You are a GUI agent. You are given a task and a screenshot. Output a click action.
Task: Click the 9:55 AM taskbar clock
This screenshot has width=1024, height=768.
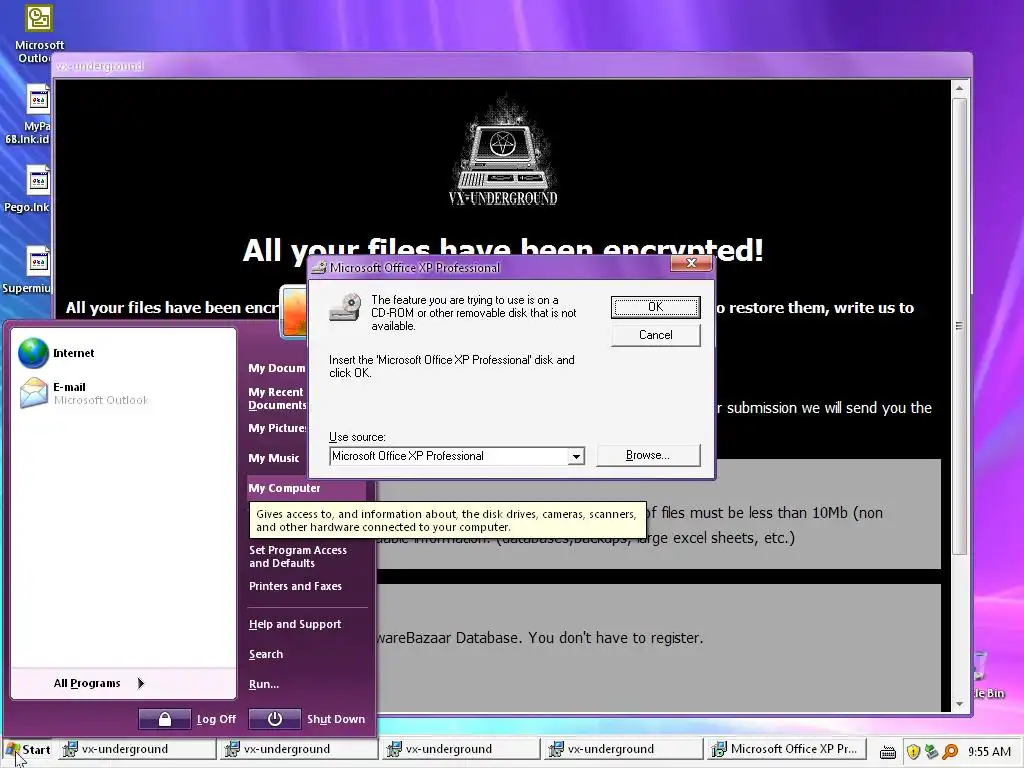click(989, 752)
